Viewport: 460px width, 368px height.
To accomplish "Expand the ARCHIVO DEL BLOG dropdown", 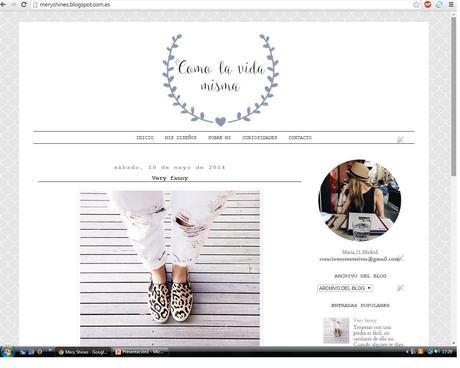I will coord(345,288).
